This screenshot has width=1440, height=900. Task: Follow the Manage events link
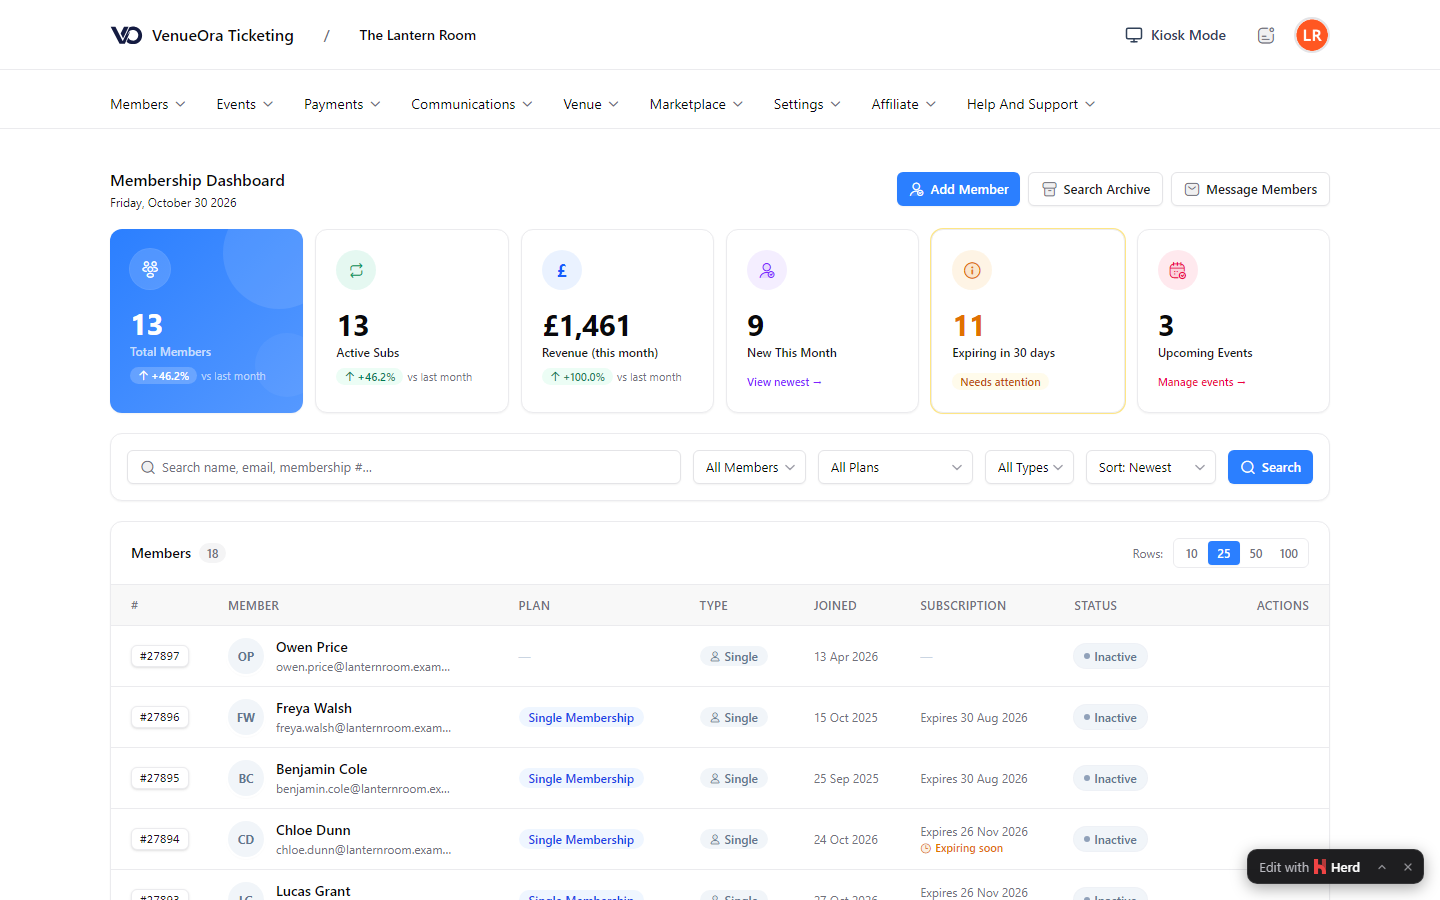click(1202, 382)
